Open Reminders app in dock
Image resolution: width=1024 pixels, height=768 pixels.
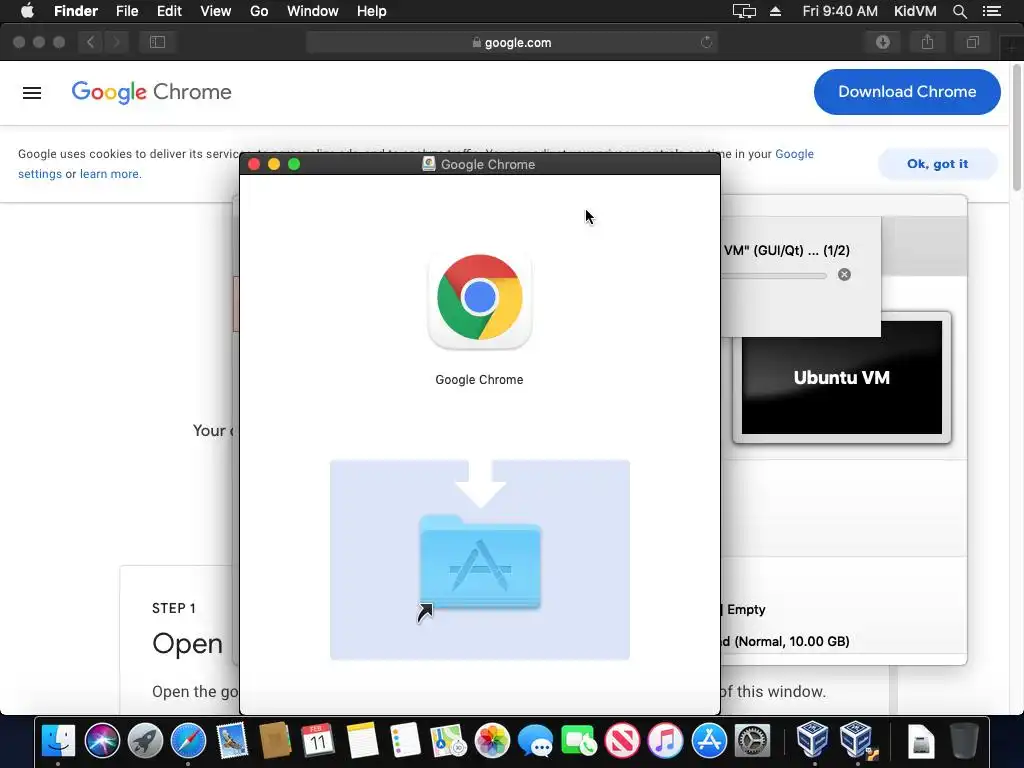pos(405,741)
